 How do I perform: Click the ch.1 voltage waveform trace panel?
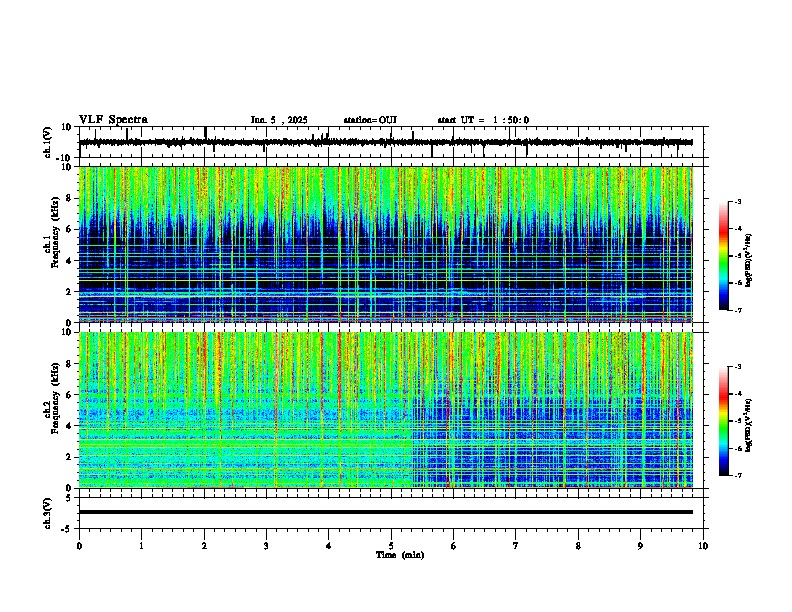[x=391, y=142]
